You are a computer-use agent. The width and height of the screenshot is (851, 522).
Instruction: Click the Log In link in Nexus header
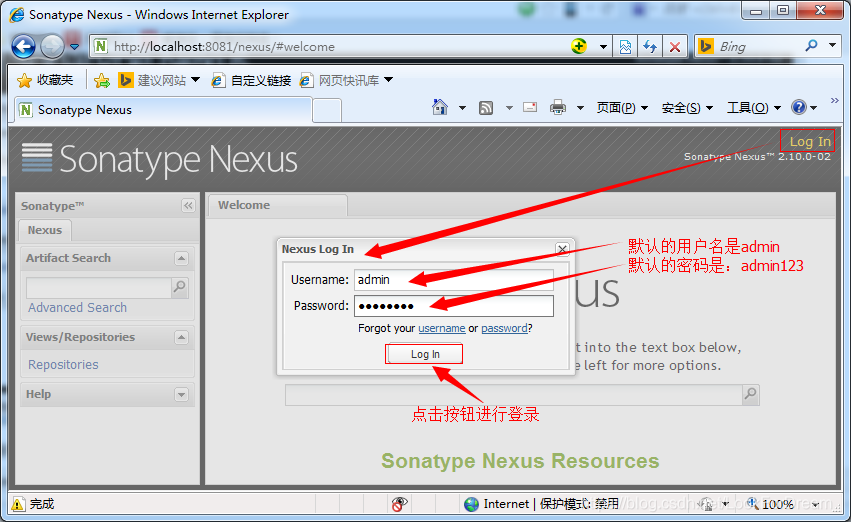pos(810,142)
